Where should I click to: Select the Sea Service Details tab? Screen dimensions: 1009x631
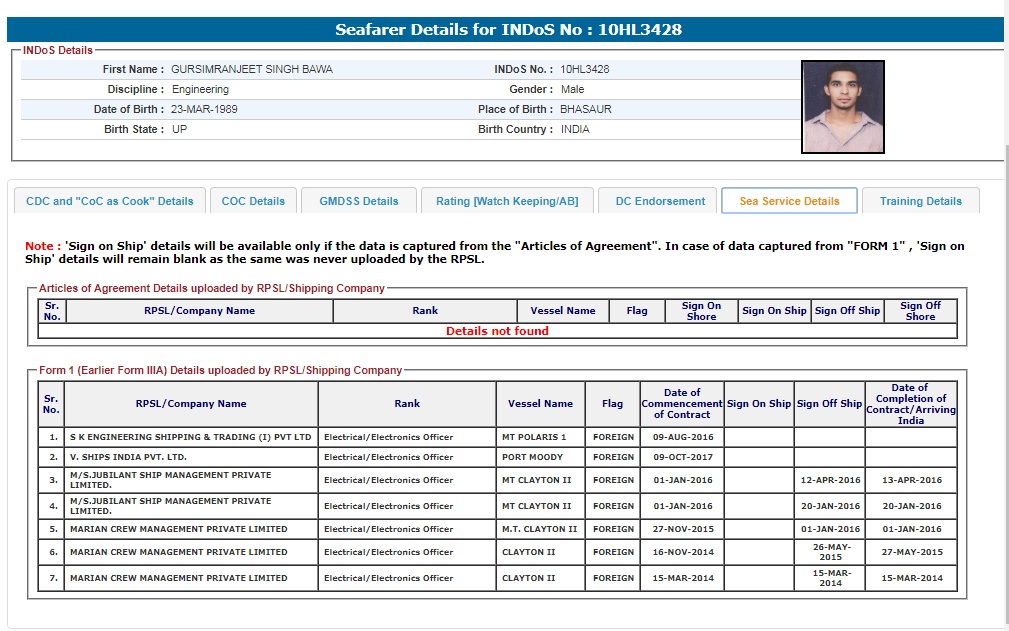(x=789, y=201)
